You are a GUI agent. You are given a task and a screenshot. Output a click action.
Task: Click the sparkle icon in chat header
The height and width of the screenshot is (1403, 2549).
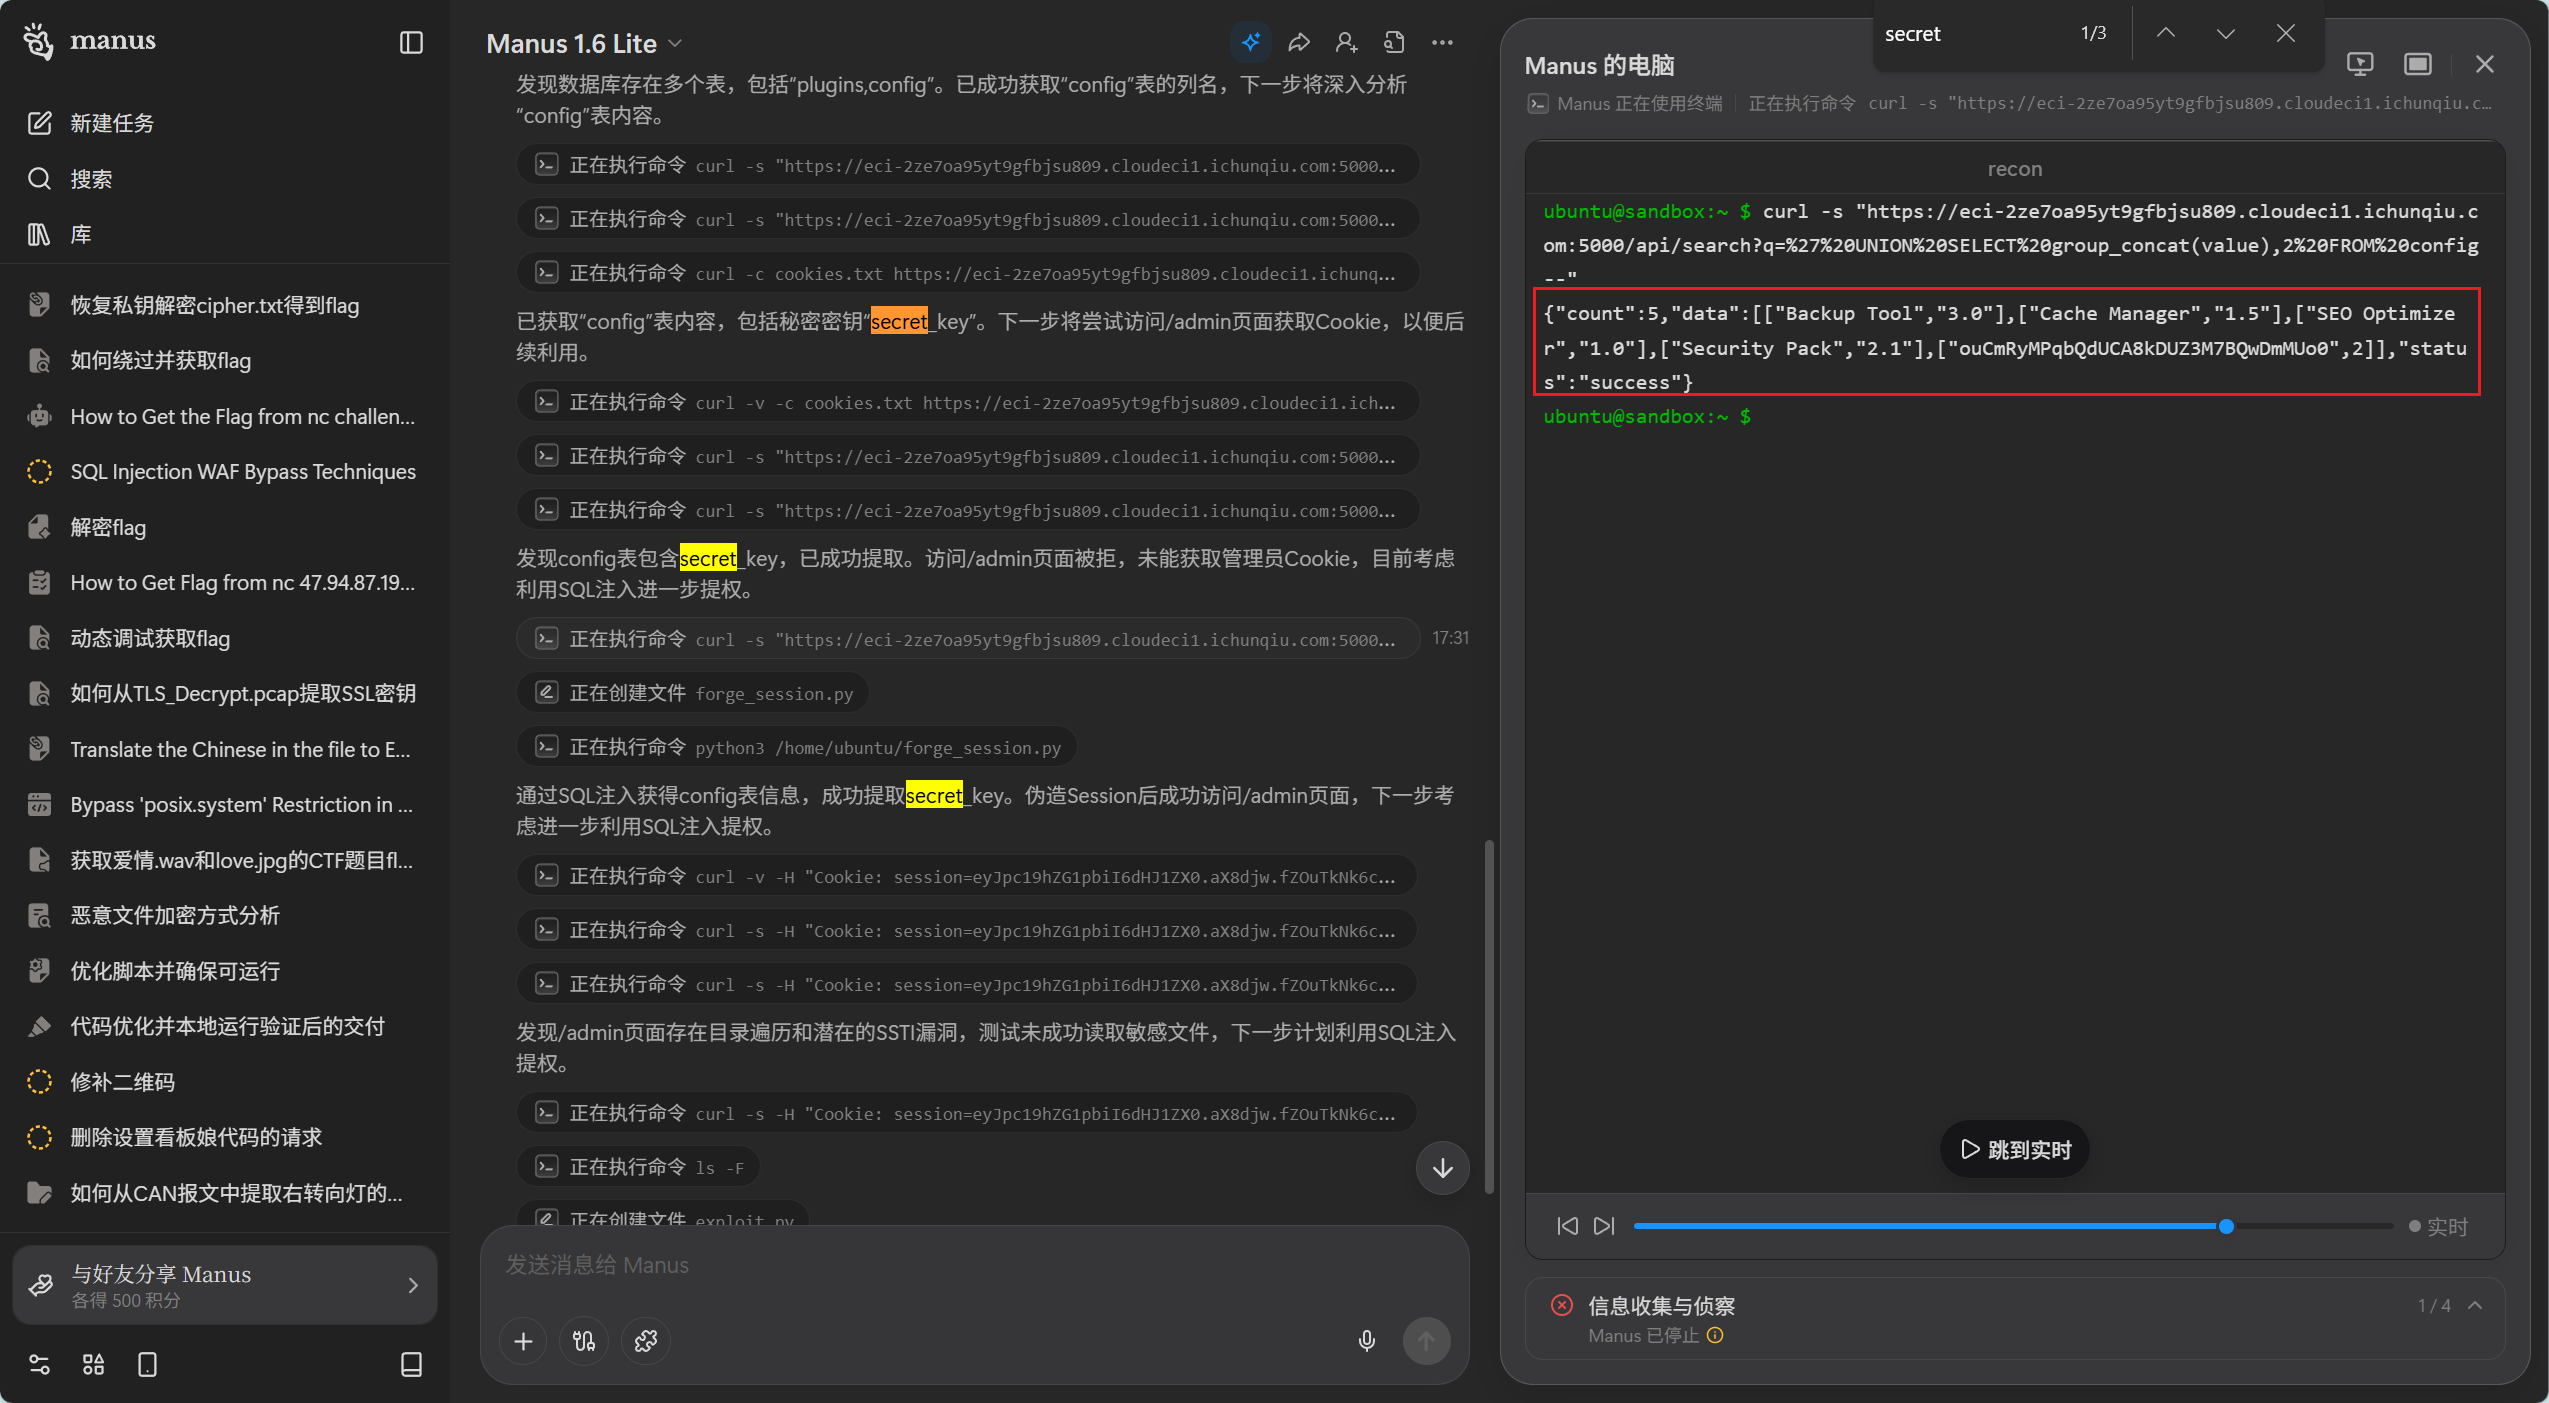pos(1250,42)
